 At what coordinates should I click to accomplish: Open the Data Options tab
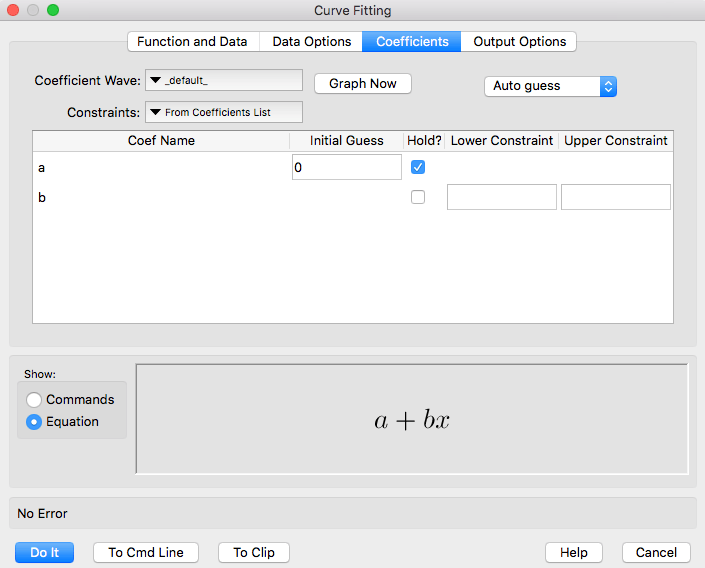pyautogui.click(x=311, y=42)
